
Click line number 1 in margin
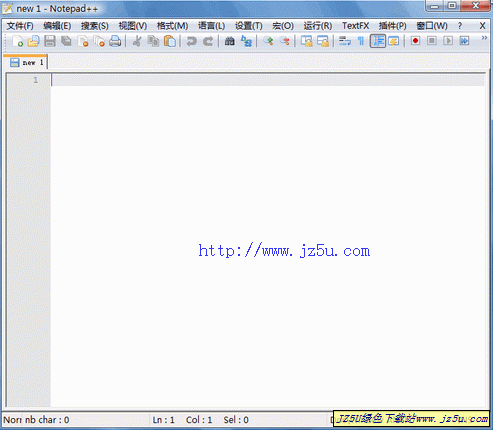pos(35,80)
